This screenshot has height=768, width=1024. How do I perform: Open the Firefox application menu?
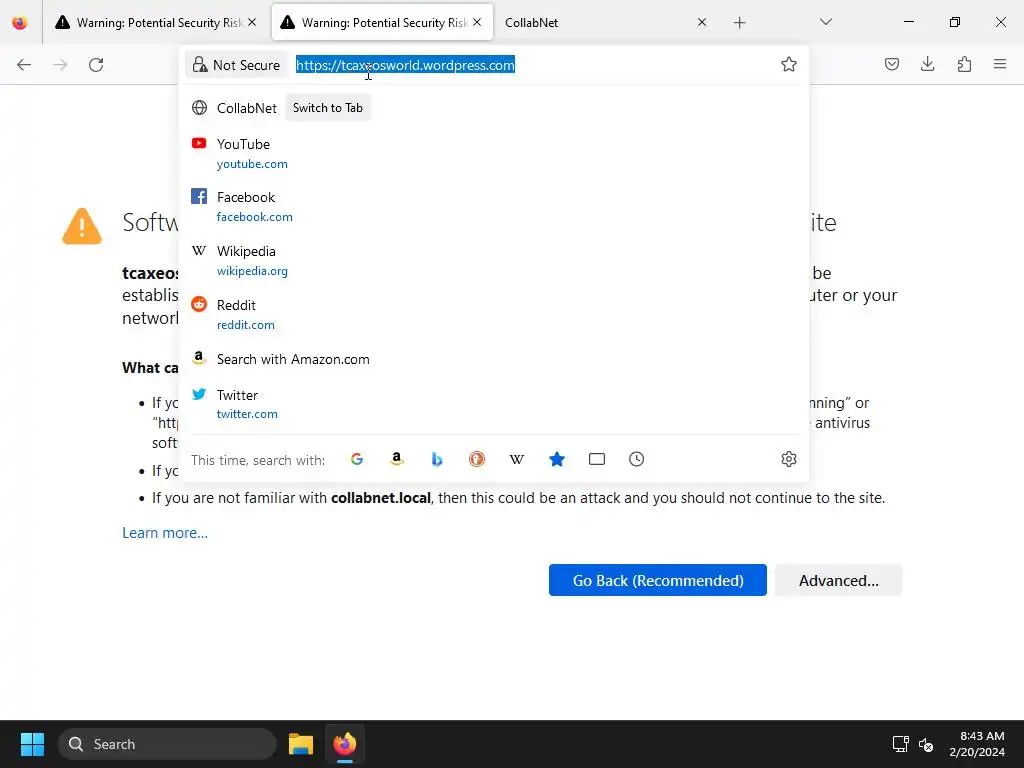[1000, 64]
